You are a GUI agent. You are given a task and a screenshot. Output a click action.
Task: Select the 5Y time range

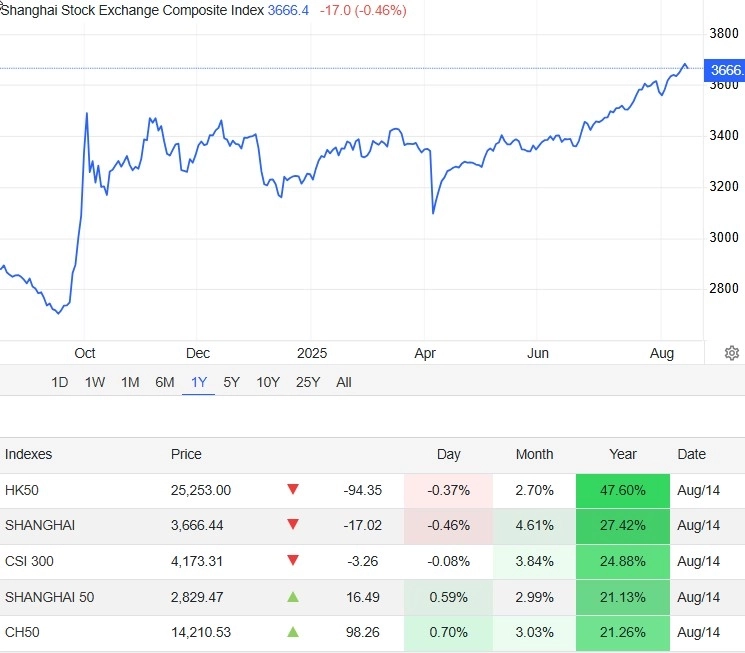click(232, 382)
